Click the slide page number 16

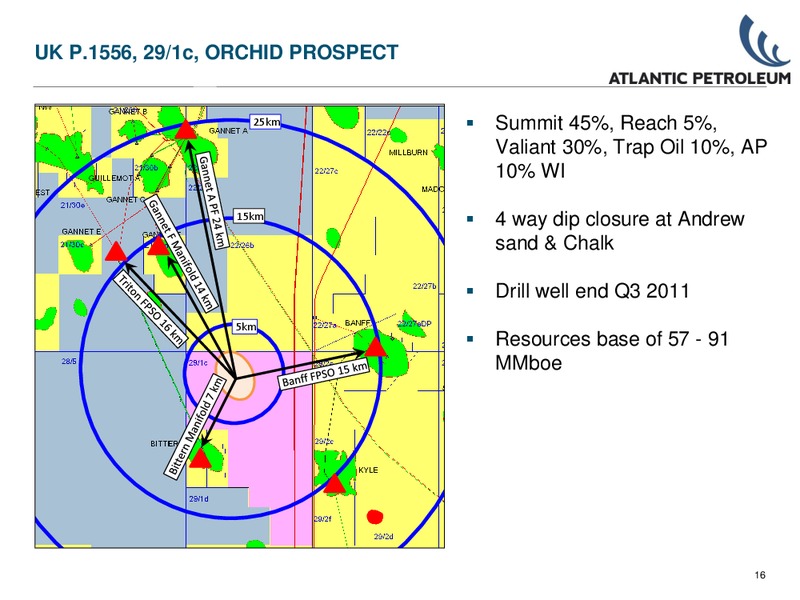pos(760,576)
